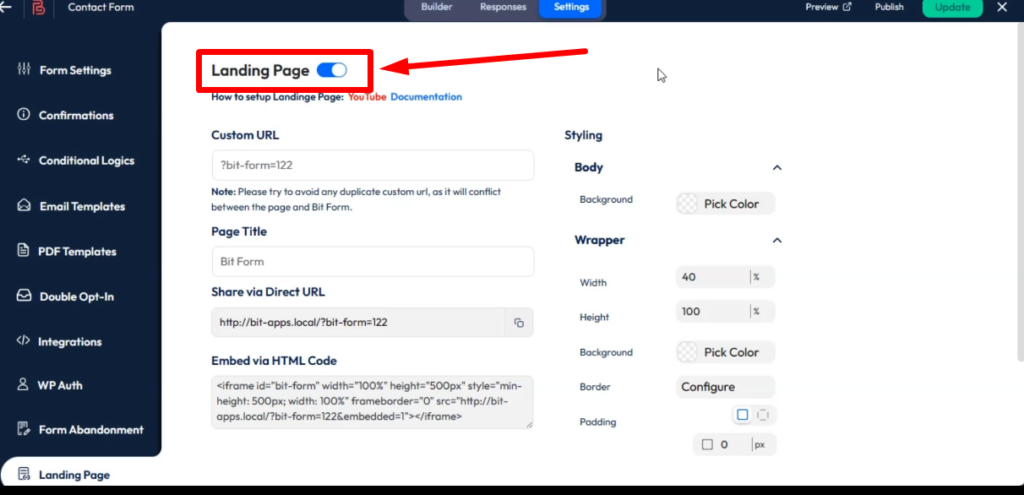Viewport: 1024px width, 495px height.
Task: Click the padding box icon beside 0
Action: [707, 445]
